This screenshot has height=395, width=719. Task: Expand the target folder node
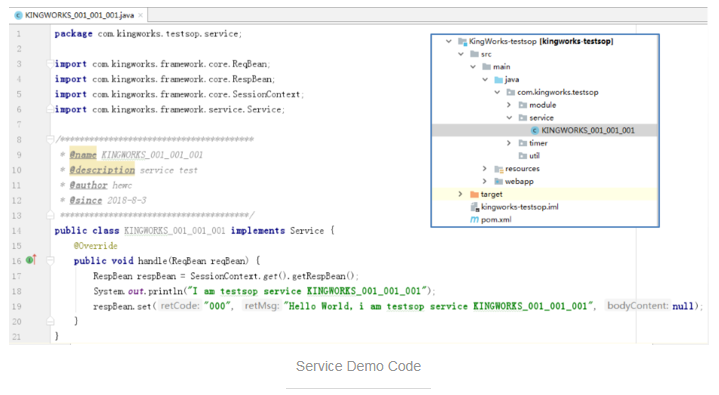coord(460,194)
